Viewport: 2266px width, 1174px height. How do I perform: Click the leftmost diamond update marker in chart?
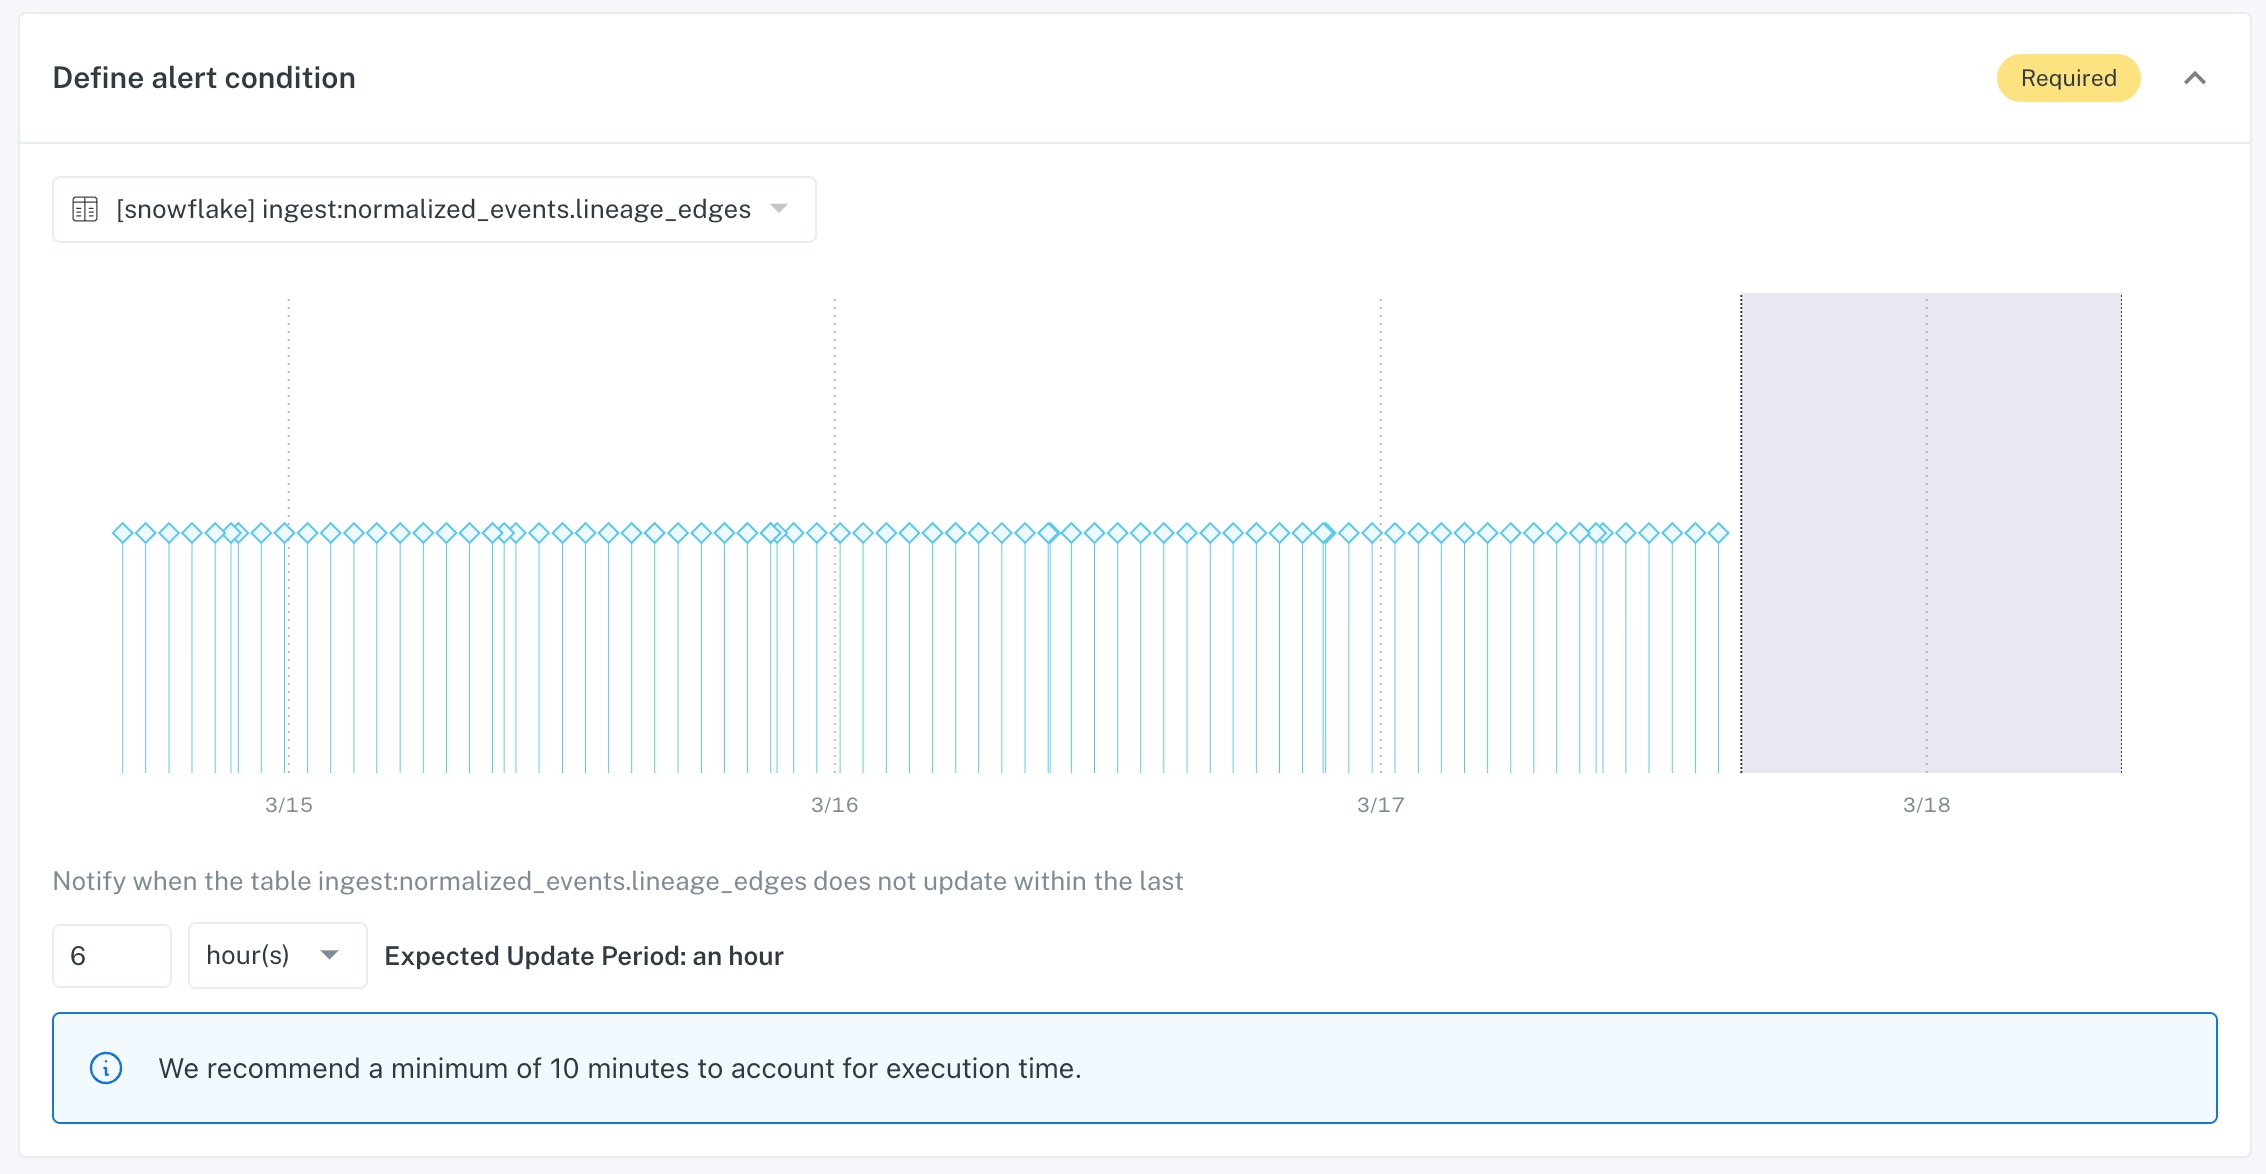coord(122,533)
